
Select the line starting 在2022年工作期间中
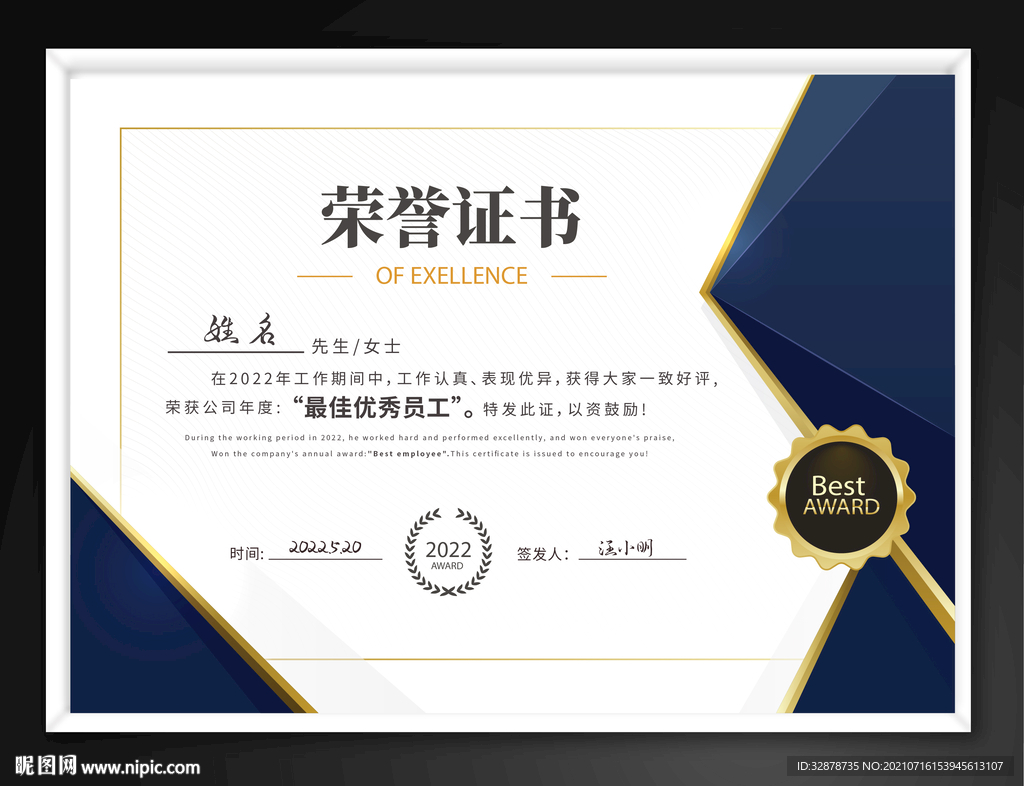coord(465,379)
